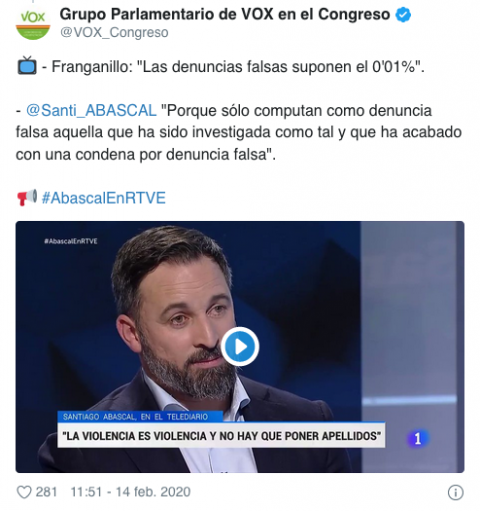Open the #AbascalEnRTVE hashtag link

pyautogui.click(x=103, y=198)
